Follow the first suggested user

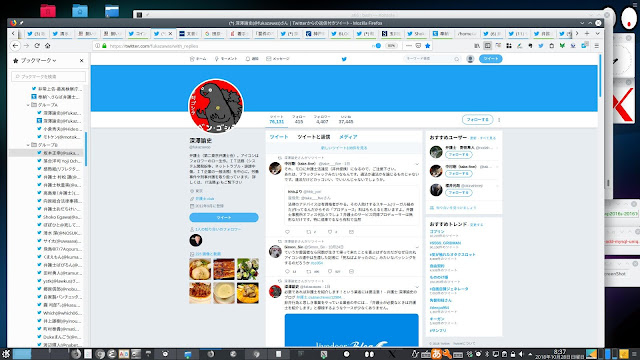(458, 155)
